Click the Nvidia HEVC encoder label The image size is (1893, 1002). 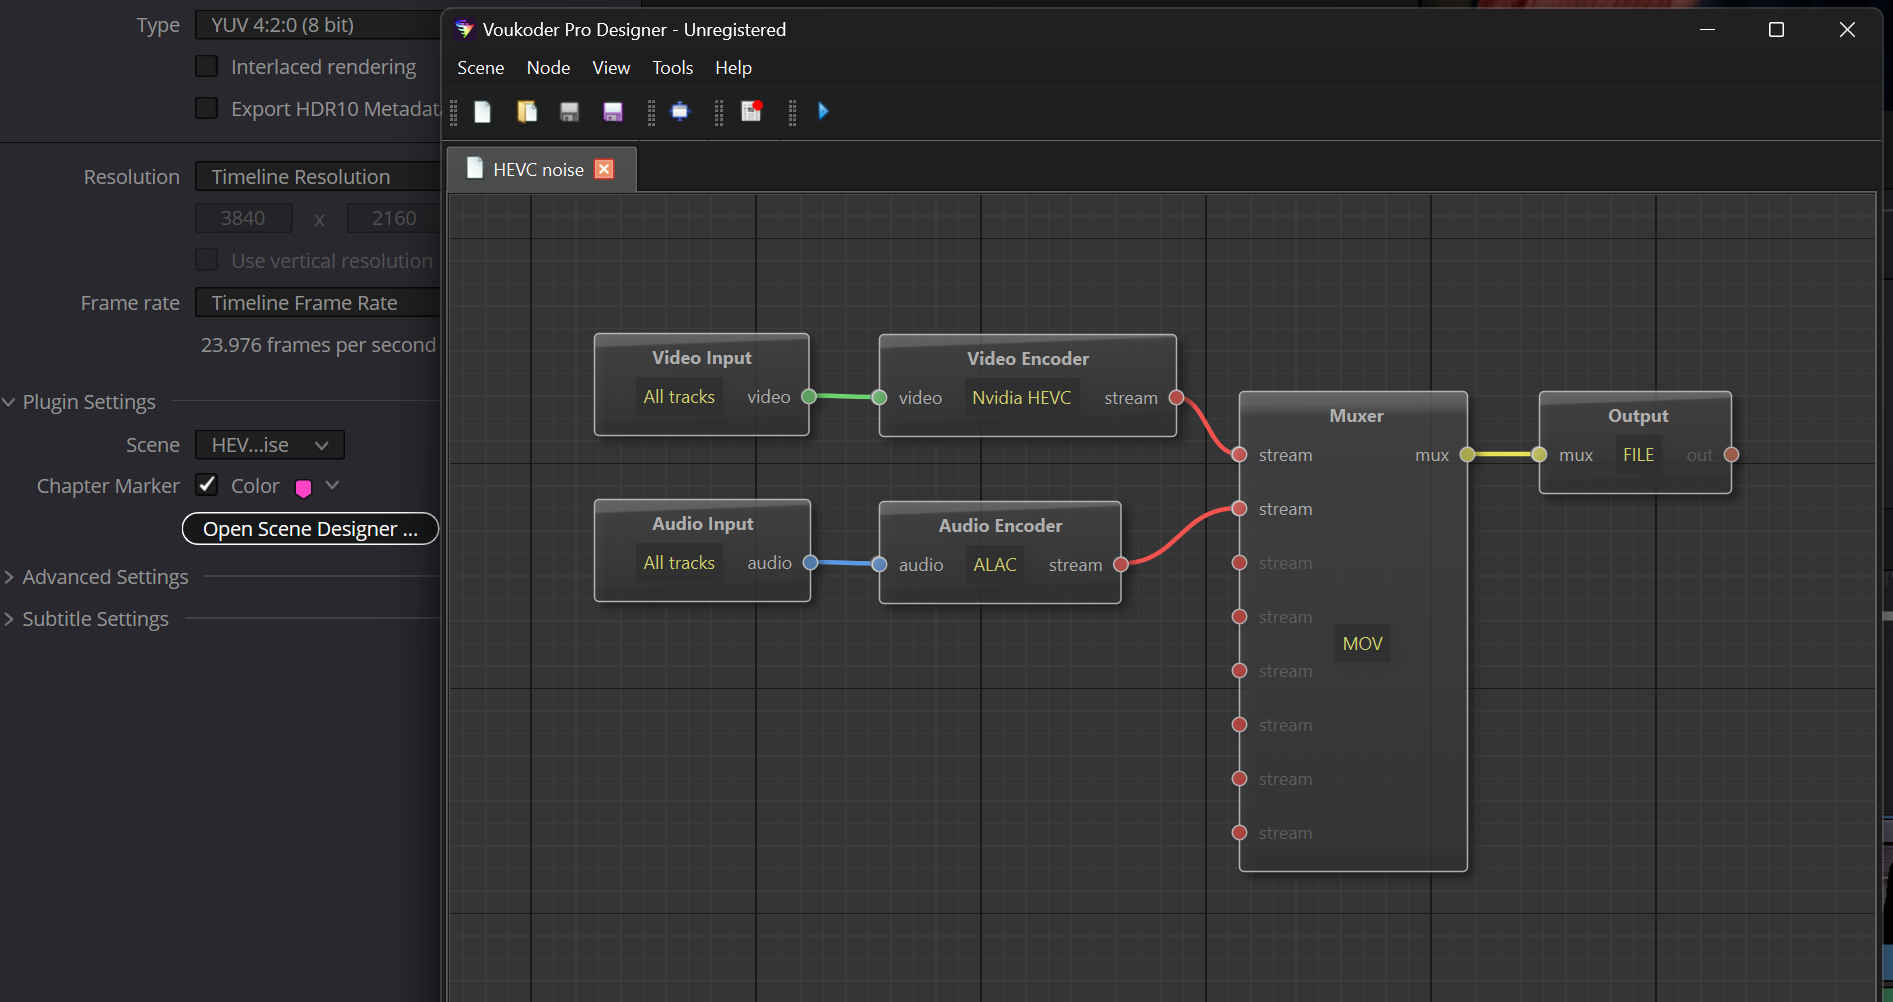pos(1021,398)
